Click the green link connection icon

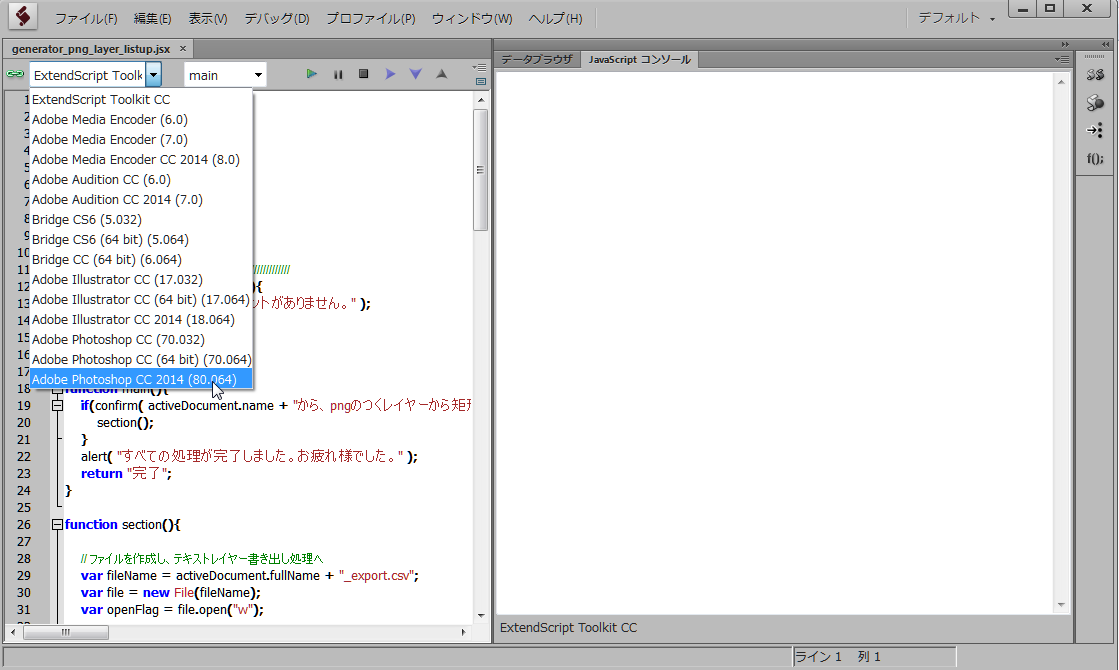pos(15,74)
